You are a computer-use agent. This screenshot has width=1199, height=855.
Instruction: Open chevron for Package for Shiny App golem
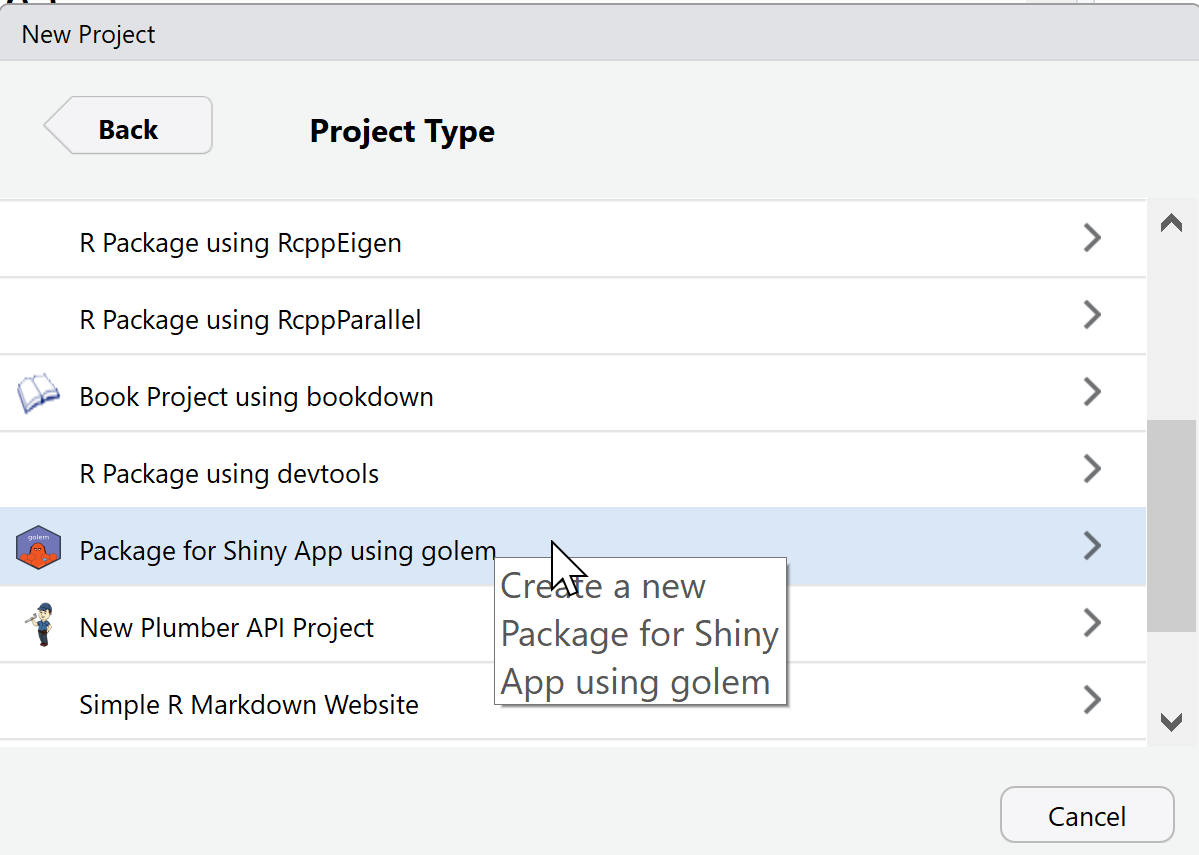point(1092,545)
